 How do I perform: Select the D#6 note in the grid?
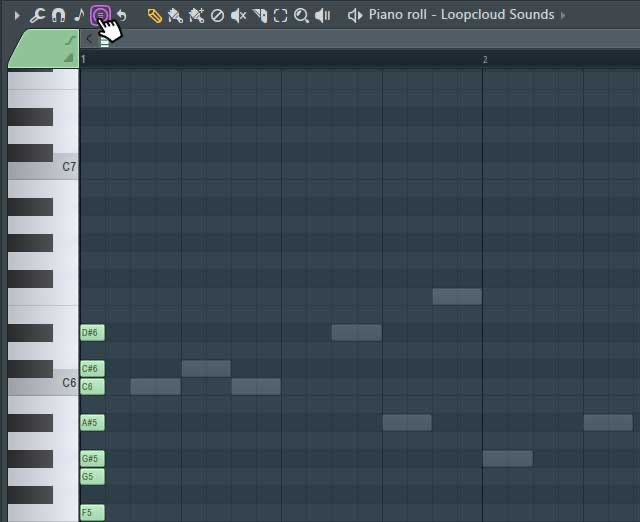coord(356,332)
